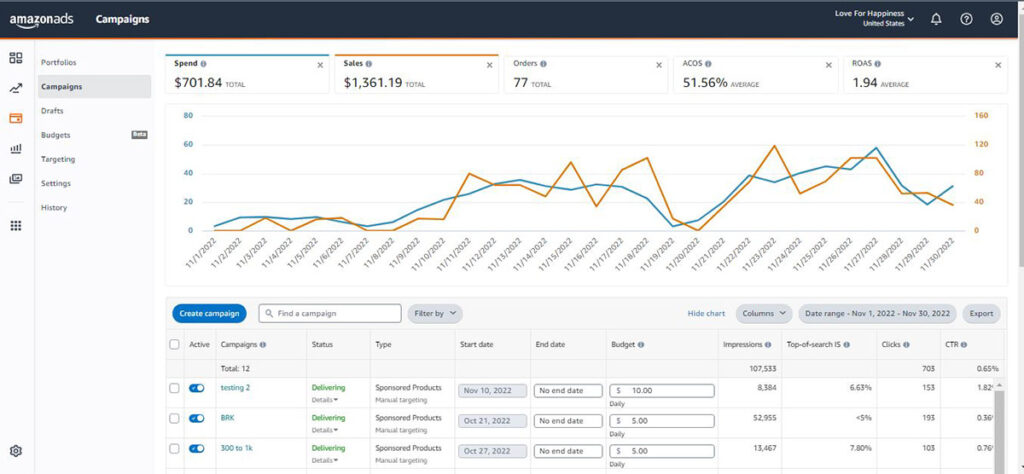Open the Columns dropdown
Screen dimensions: 1024x474
764,313
